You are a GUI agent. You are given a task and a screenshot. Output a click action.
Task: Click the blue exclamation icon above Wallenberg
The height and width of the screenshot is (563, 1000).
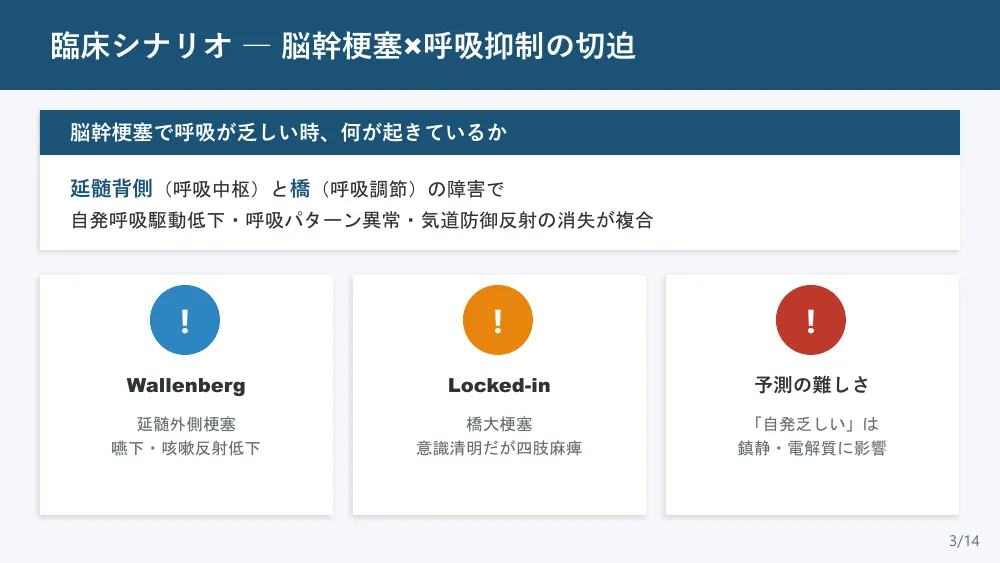pyautogui.click(x=185, y=319)
